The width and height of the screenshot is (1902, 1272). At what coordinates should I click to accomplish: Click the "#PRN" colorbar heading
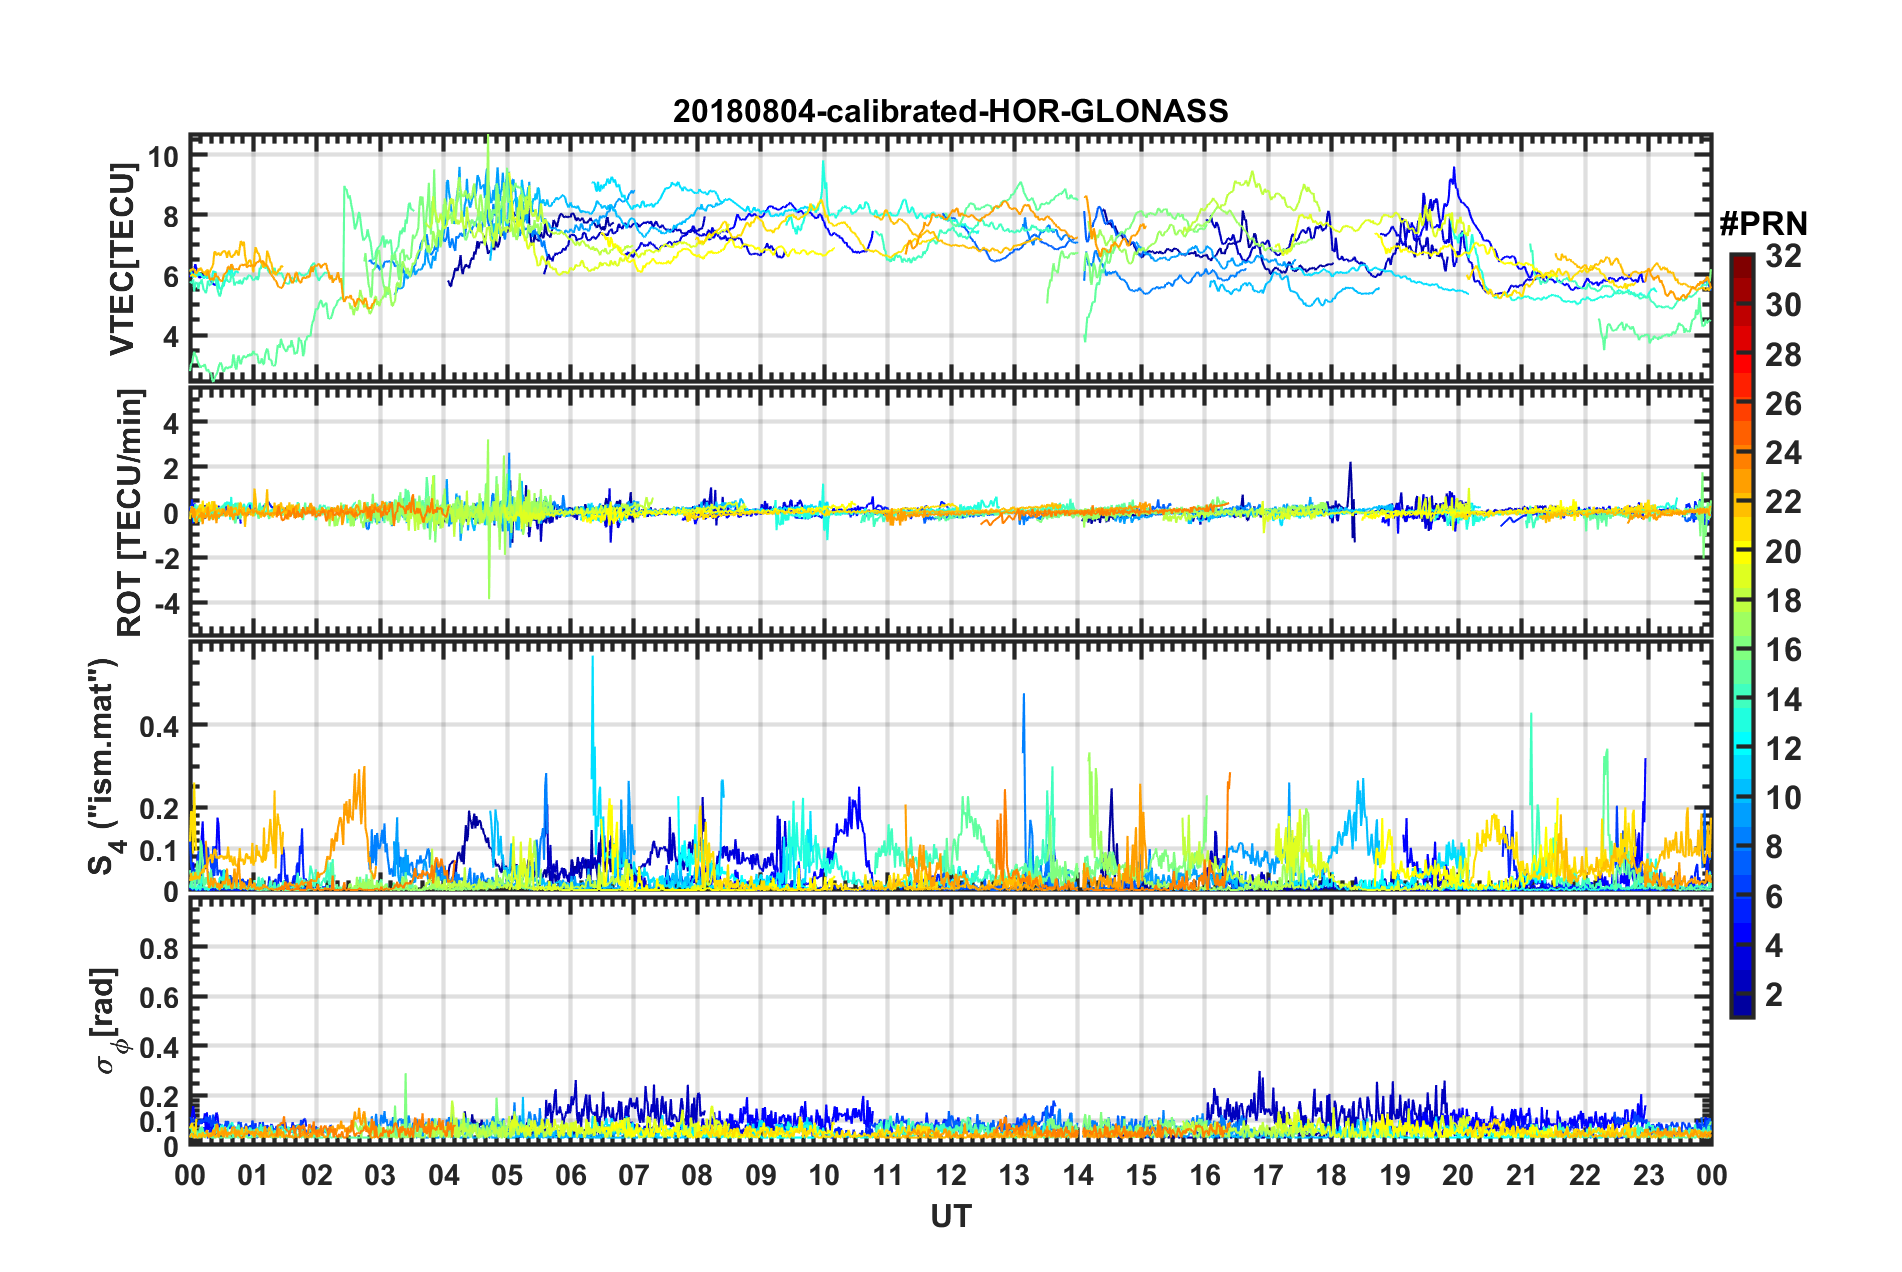[1762, 223]
